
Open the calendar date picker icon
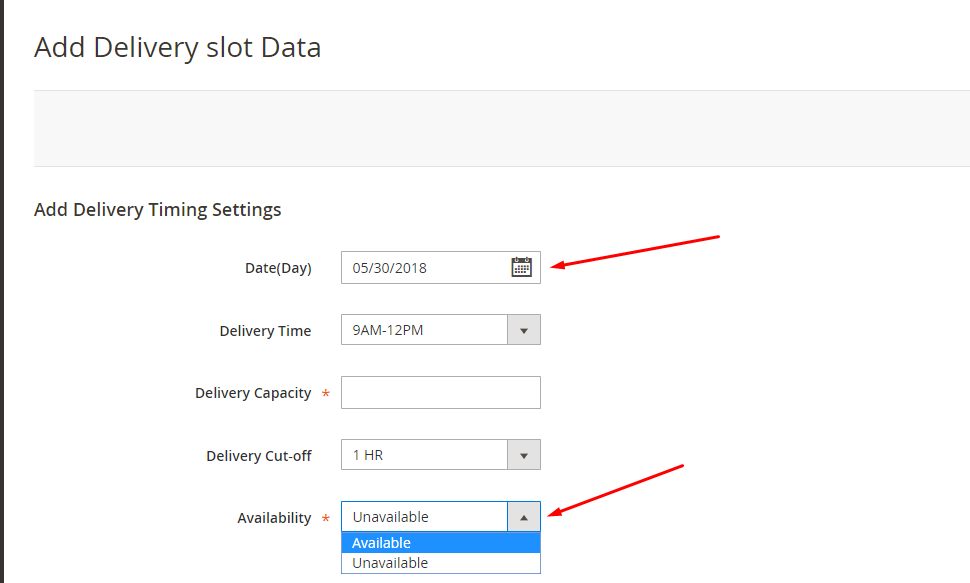pyautogui.click(x=521, y=267)
